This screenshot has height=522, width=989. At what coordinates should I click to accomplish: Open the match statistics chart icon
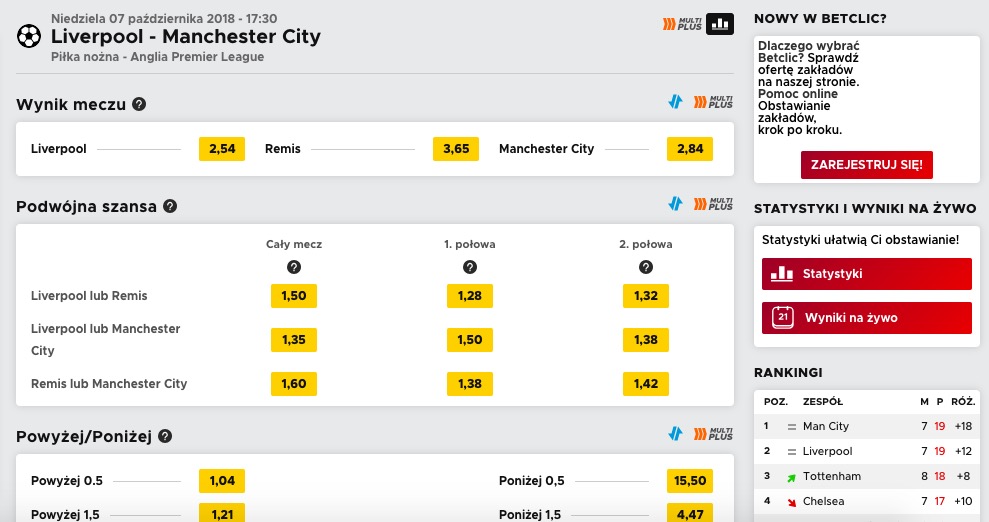(x=720, y=24)
